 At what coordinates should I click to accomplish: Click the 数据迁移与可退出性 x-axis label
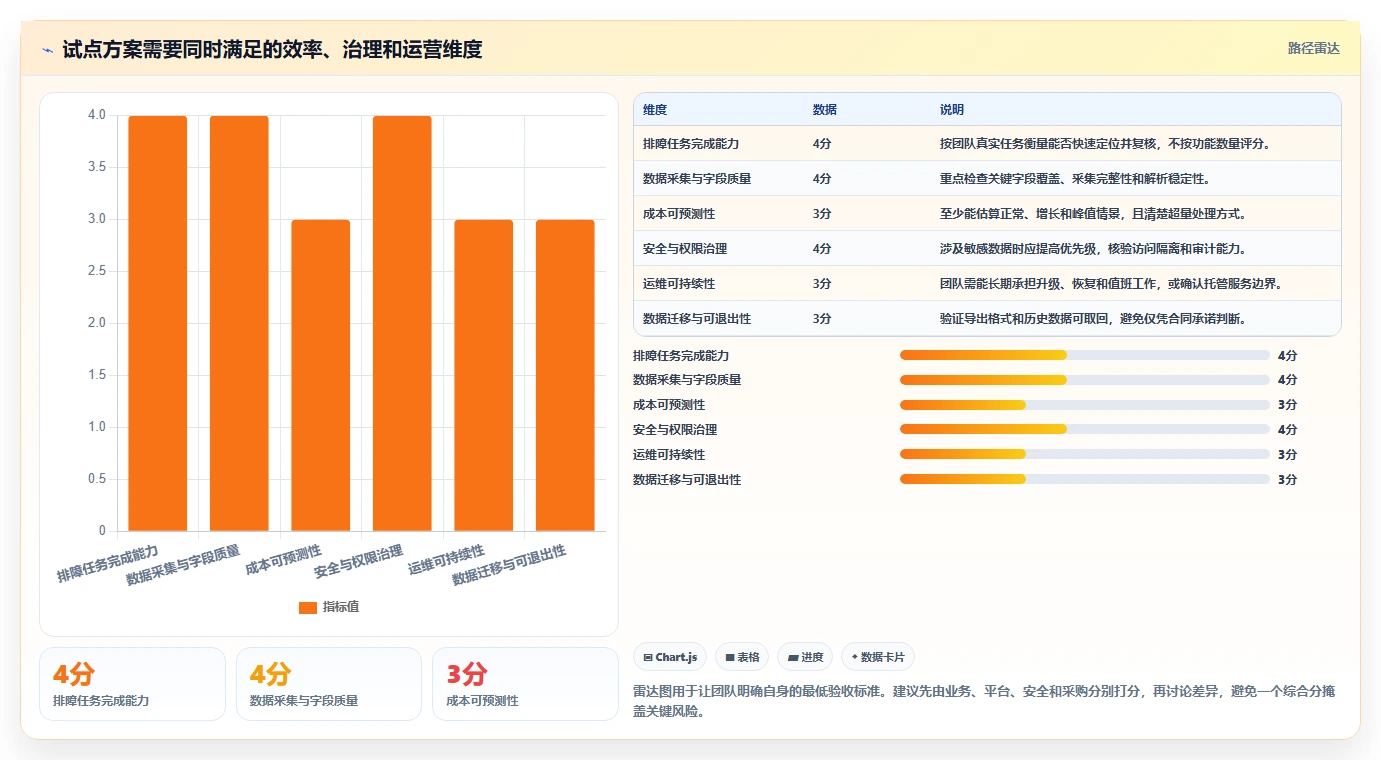tap(509, 565)
